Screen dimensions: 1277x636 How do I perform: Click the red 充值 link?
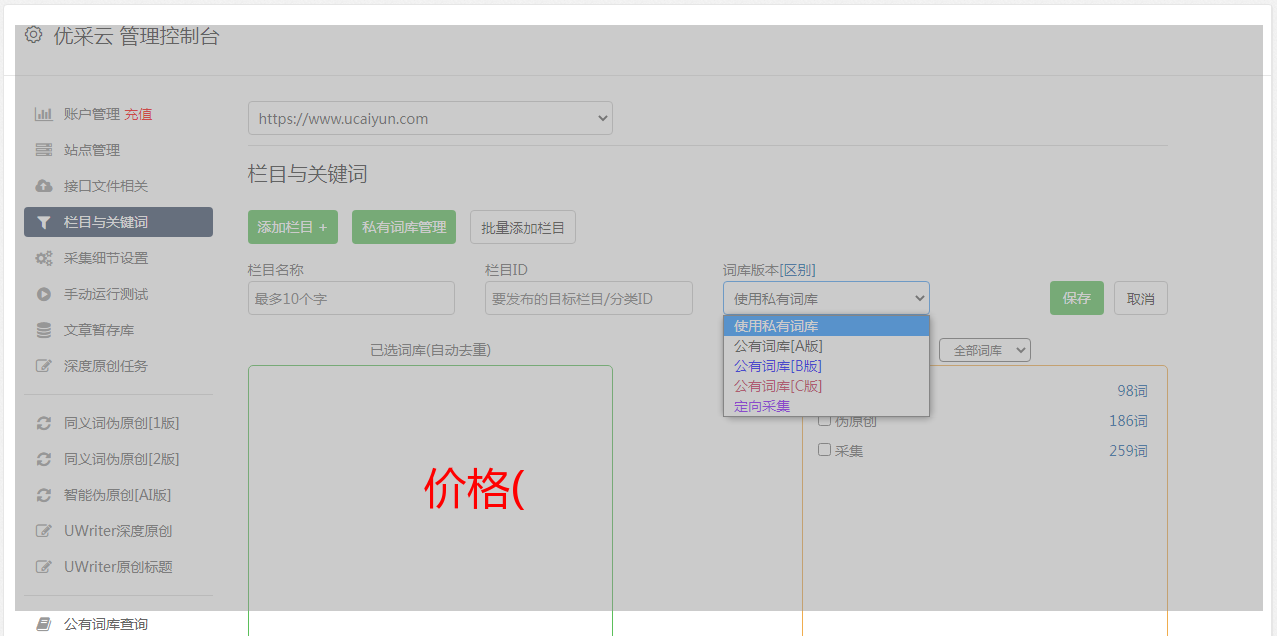pyautogui.click(x=138, y=114)
